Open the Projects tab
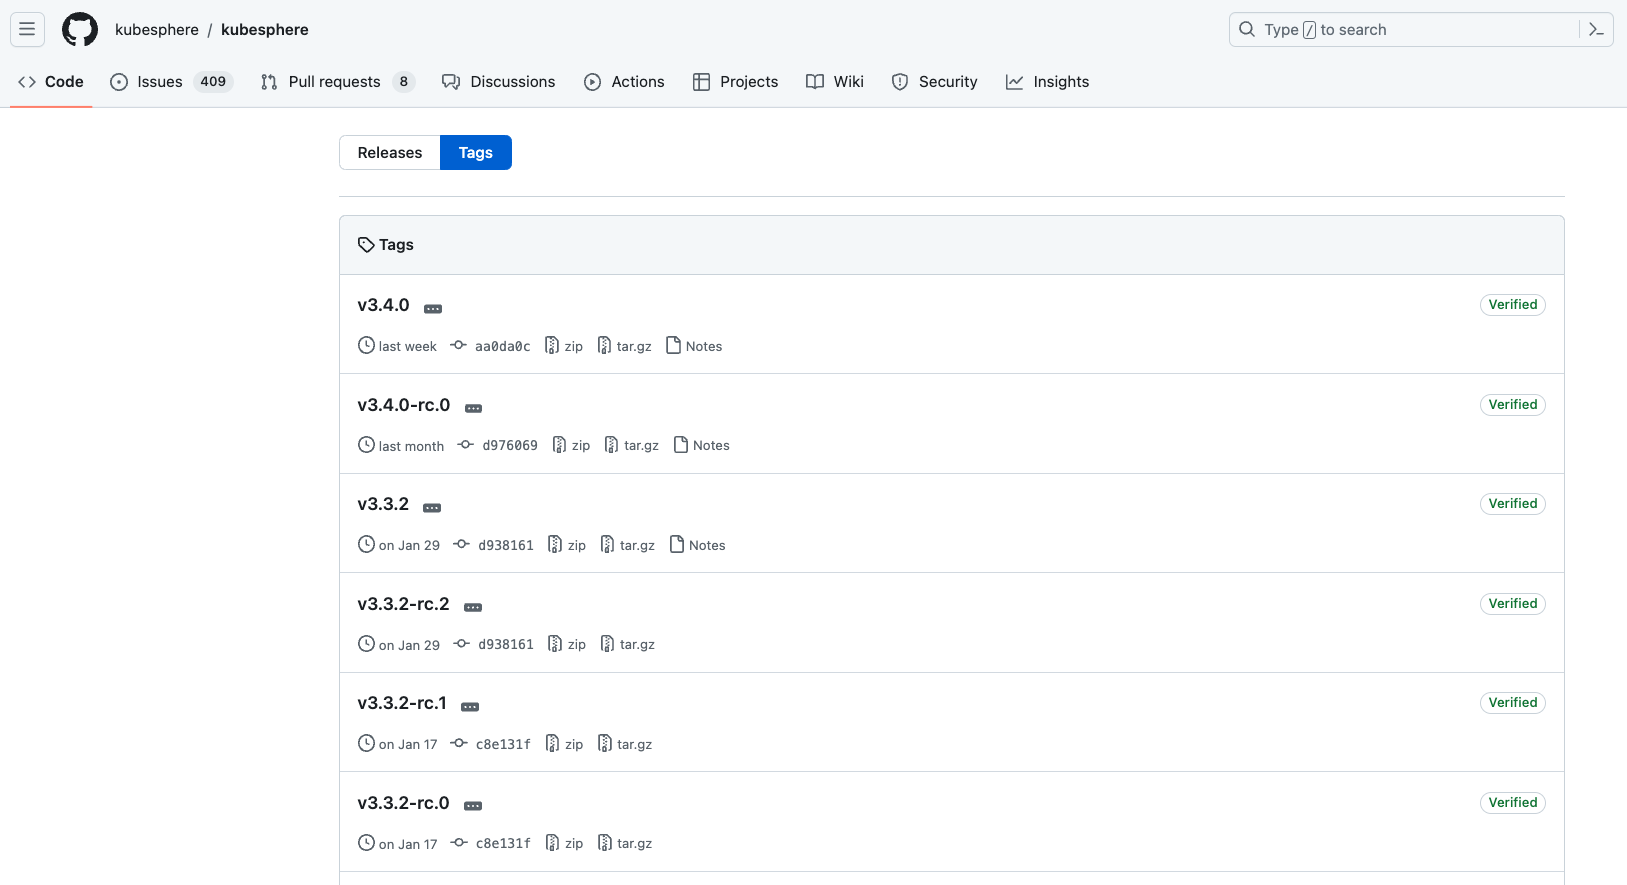Screen dimensions: 1627x885 click(735, 82)
